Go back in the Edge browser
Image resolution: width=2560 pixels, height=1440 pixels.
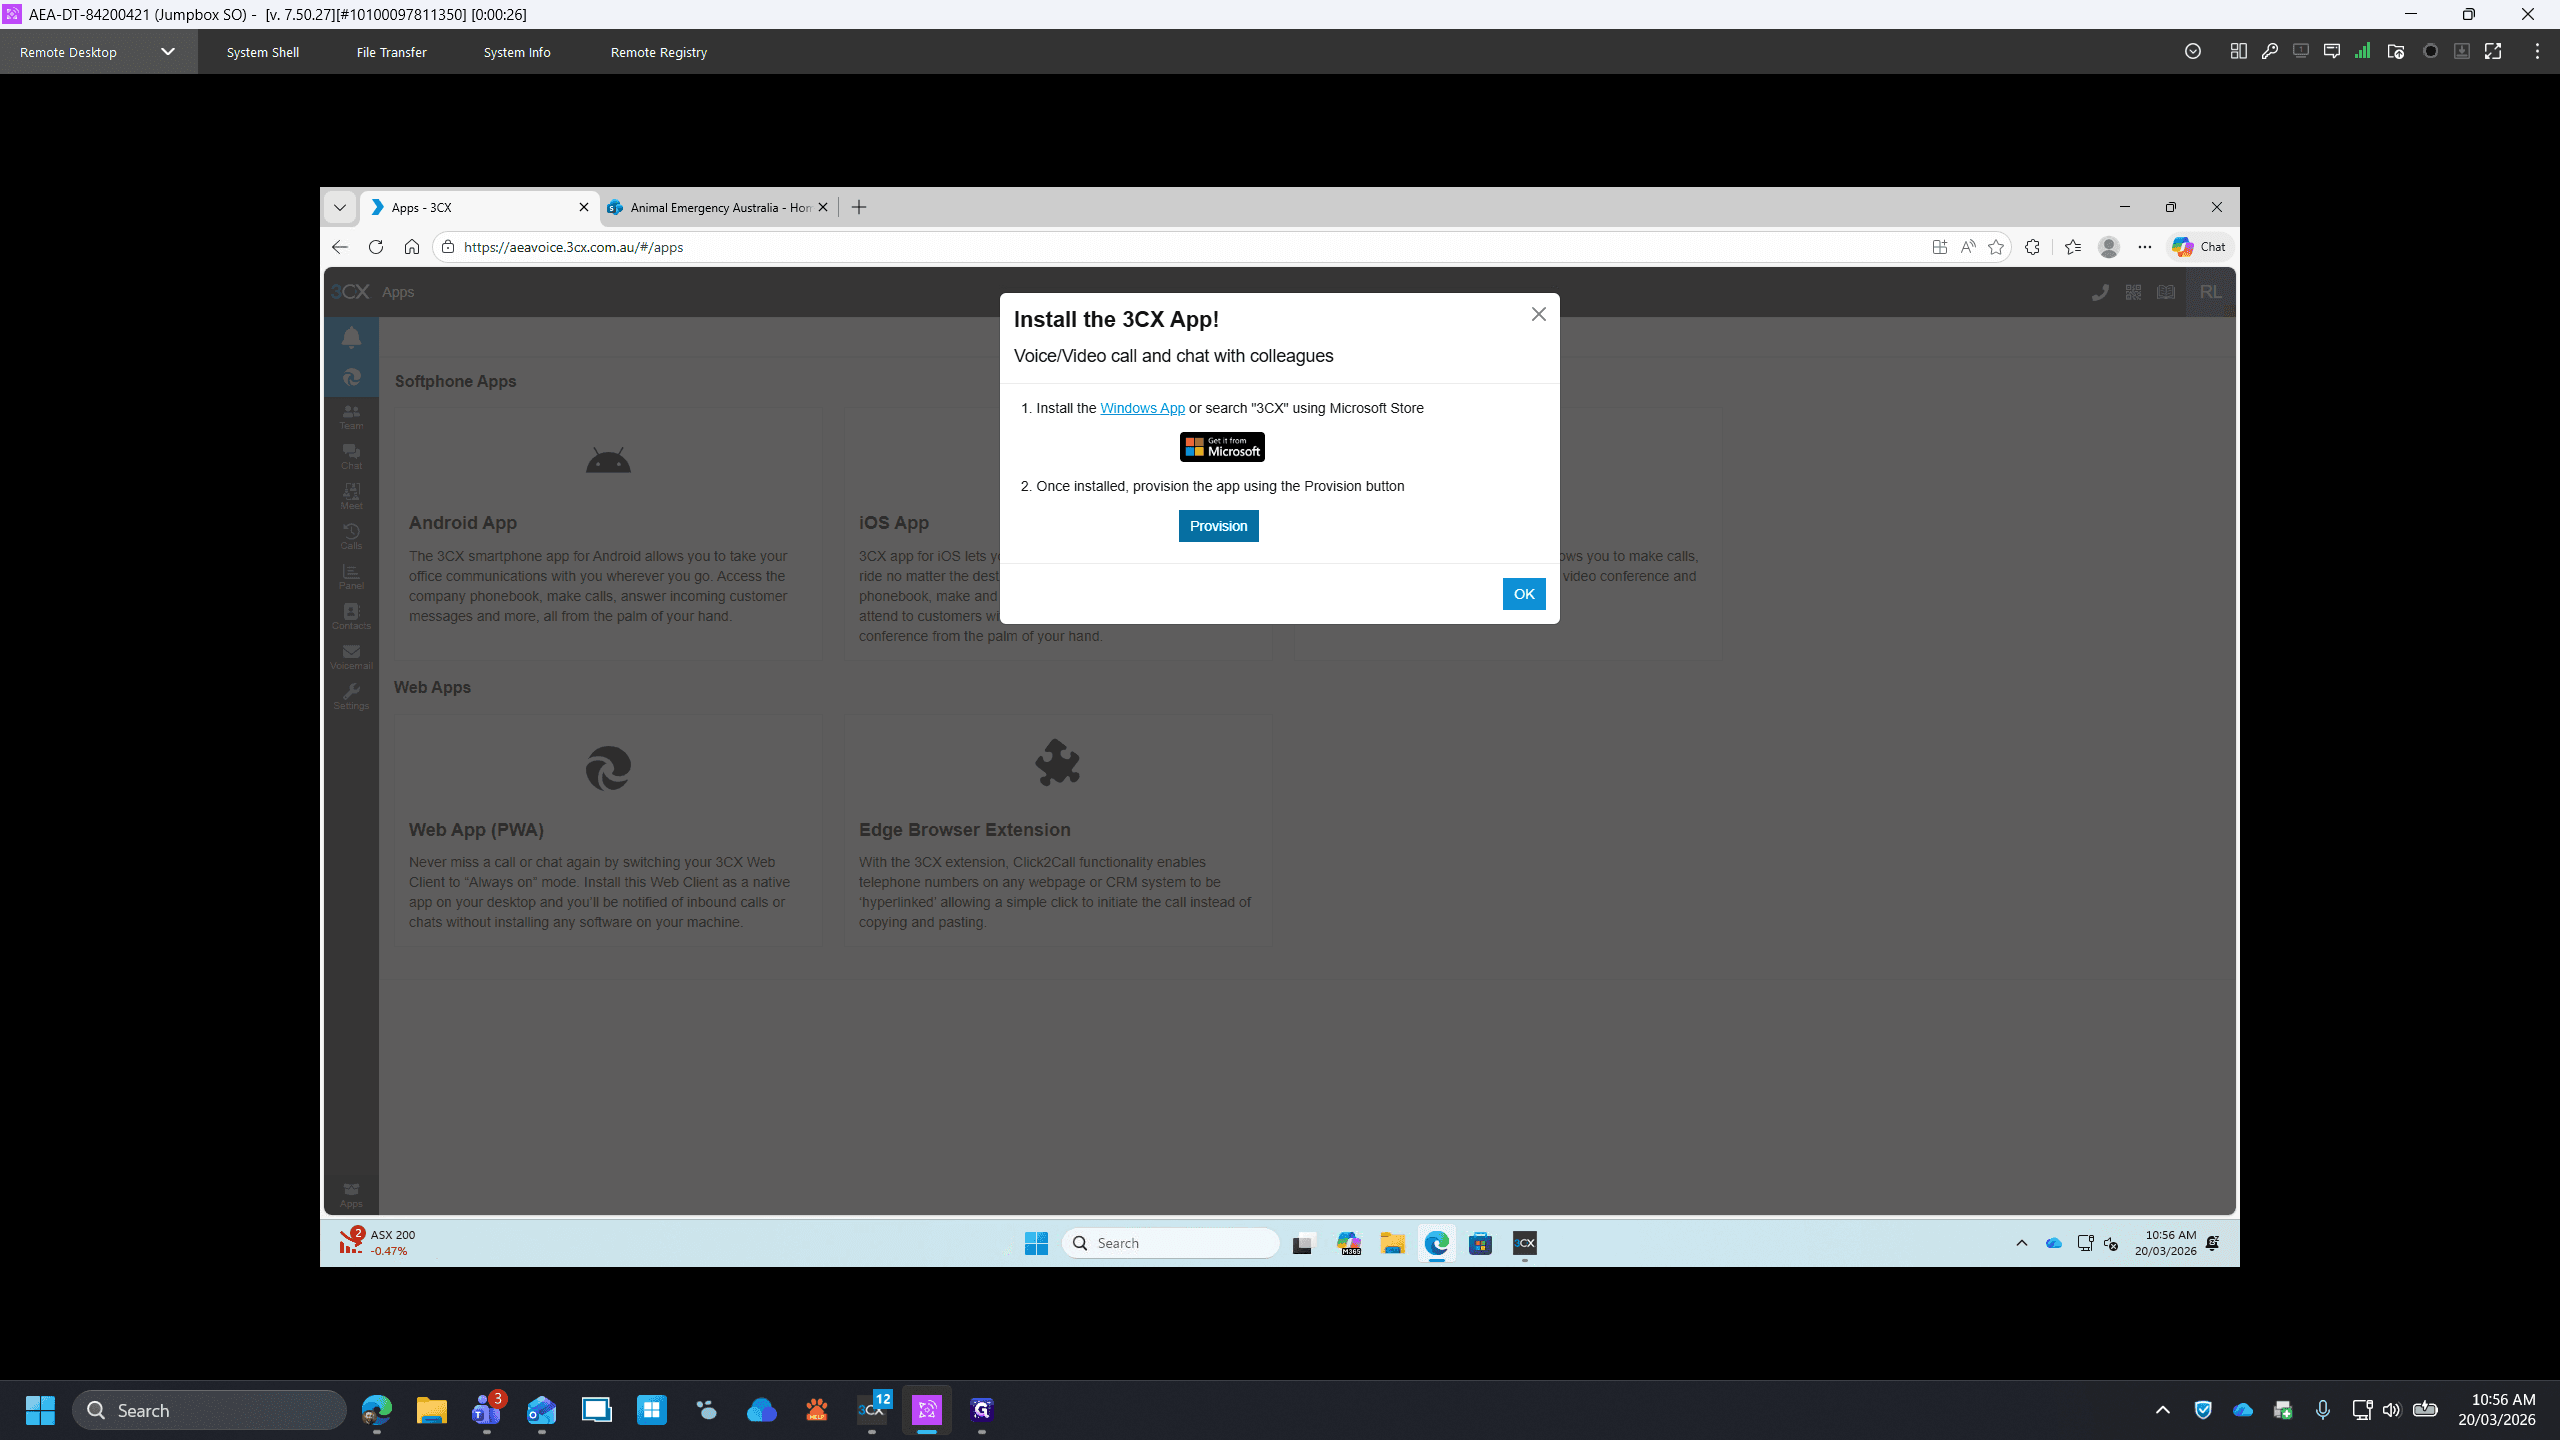click(339, 247)
